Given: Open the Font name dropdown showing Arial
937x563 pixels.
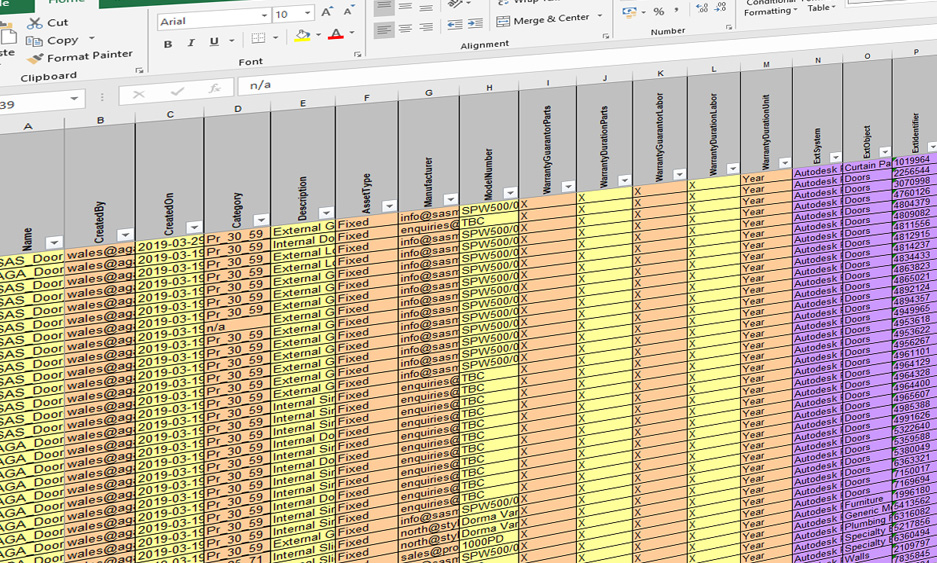Looking at the screenshot, I should point(265,16).
